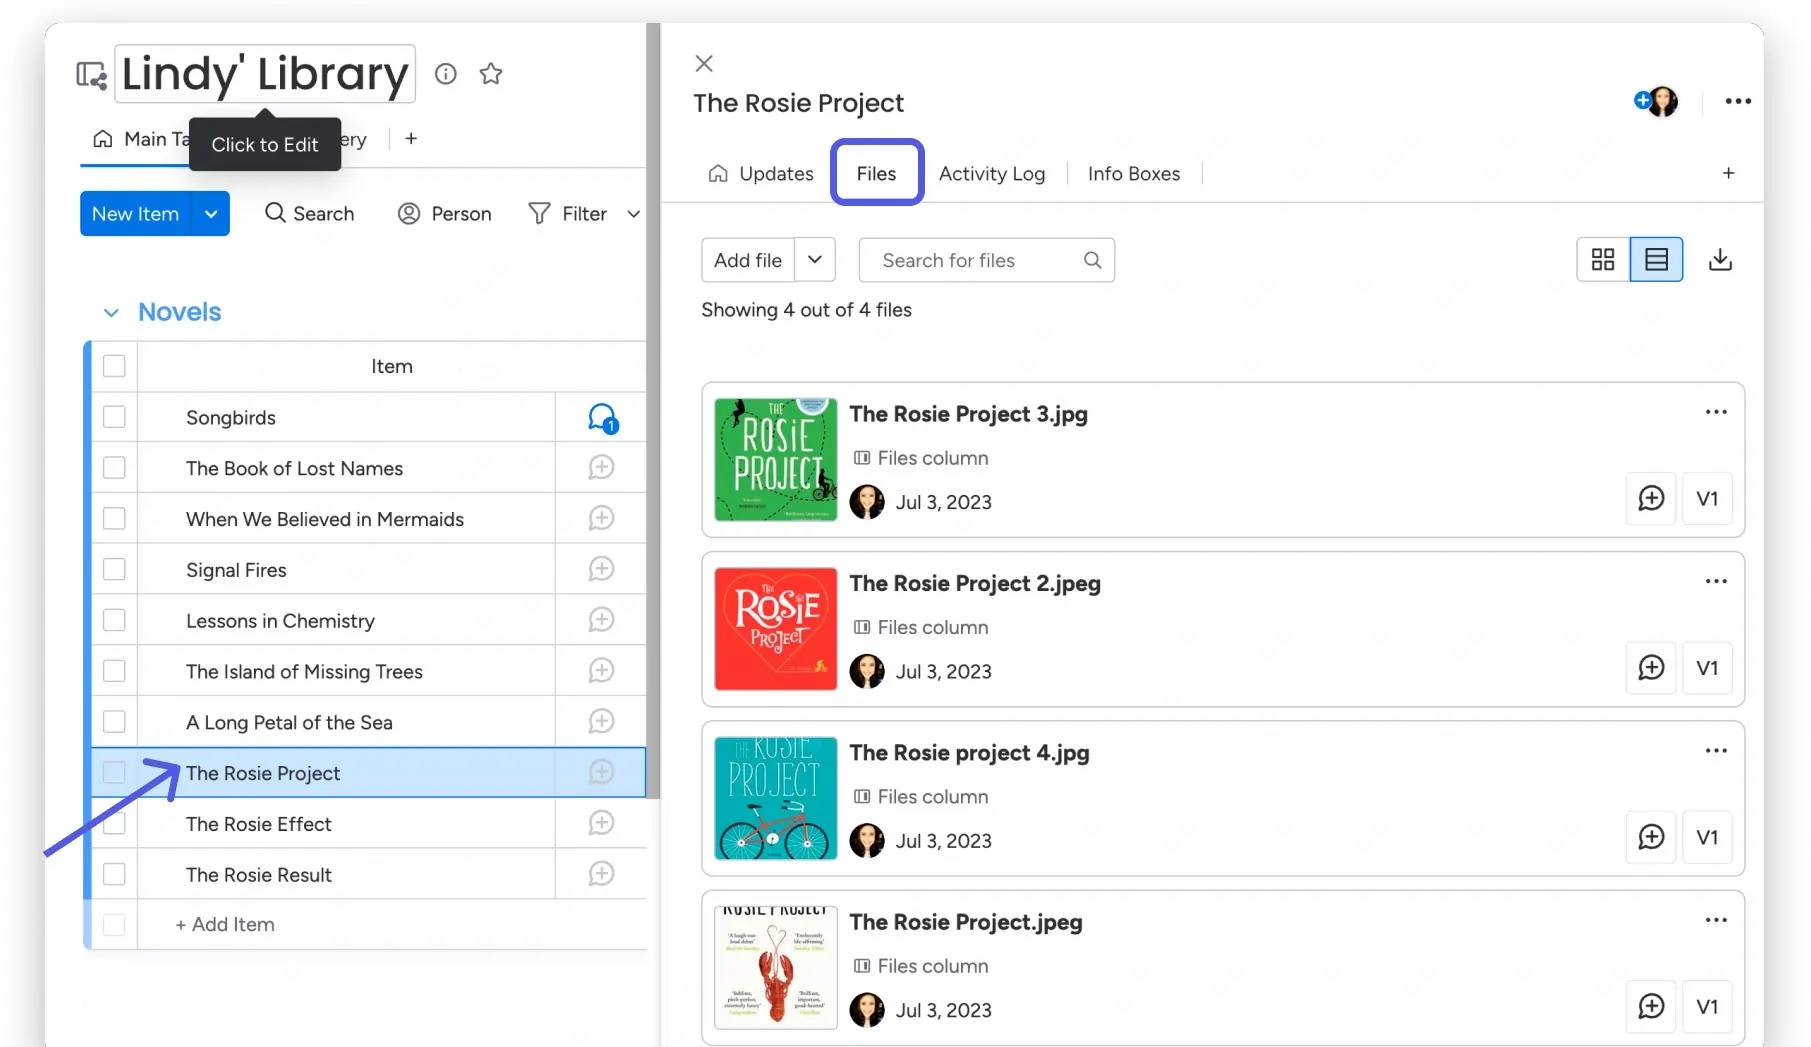Screen dimensions: 1811x1047
Task: Open the New Item dropdown arrow
Action: pyautogui.click(x=211, y=214)
